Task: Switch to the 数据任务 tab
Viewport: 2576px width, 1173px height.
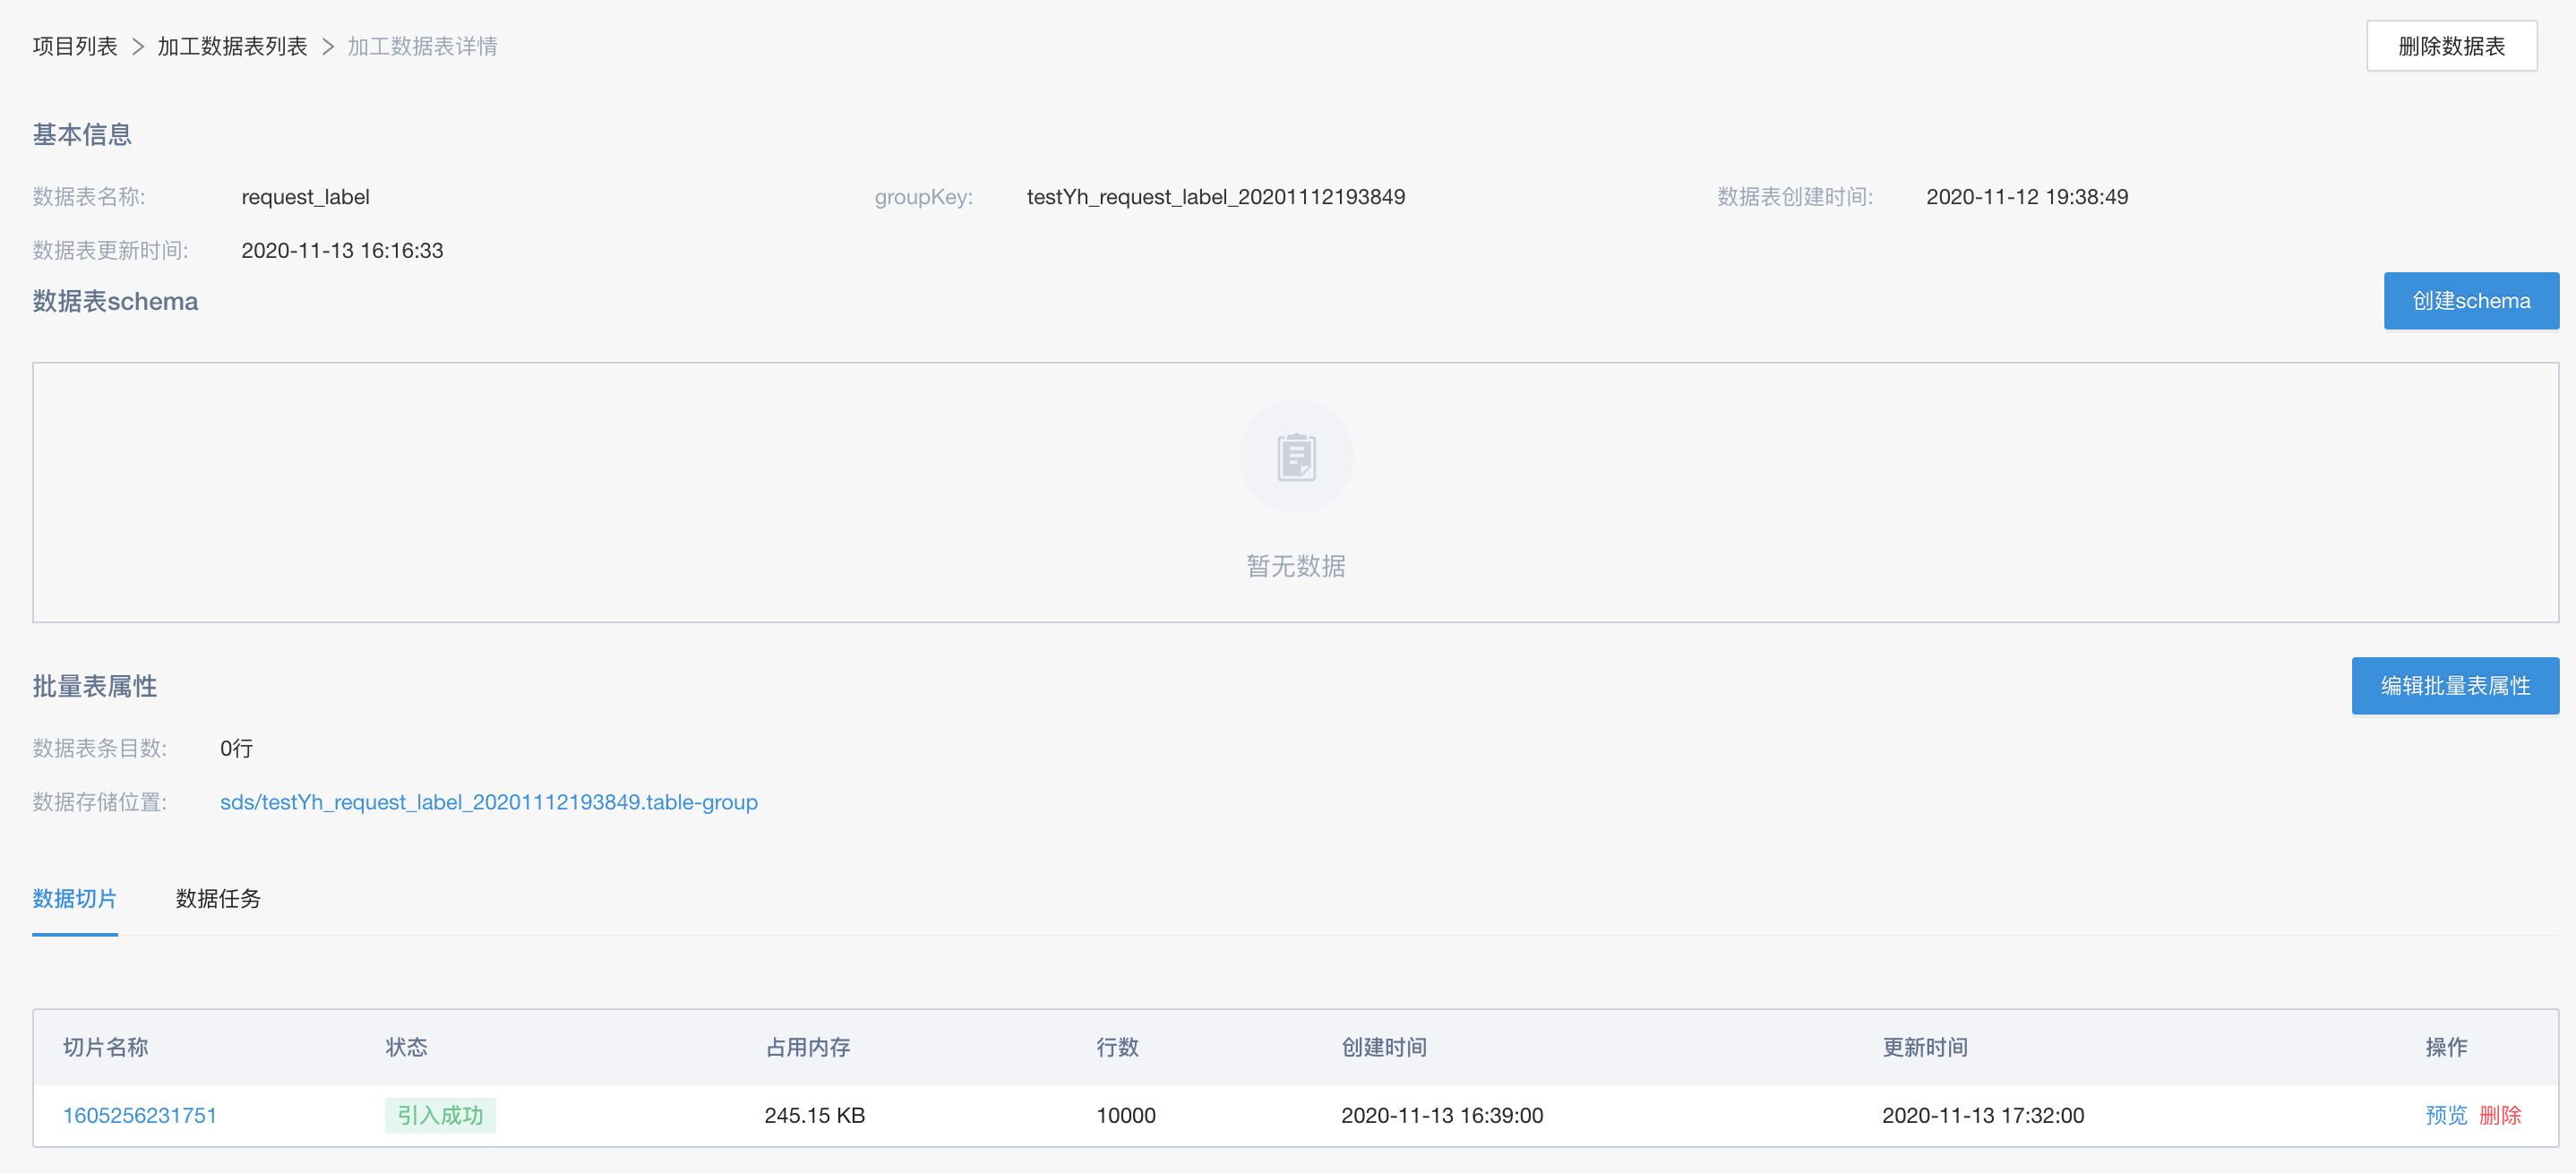Action: coord(218,898)
